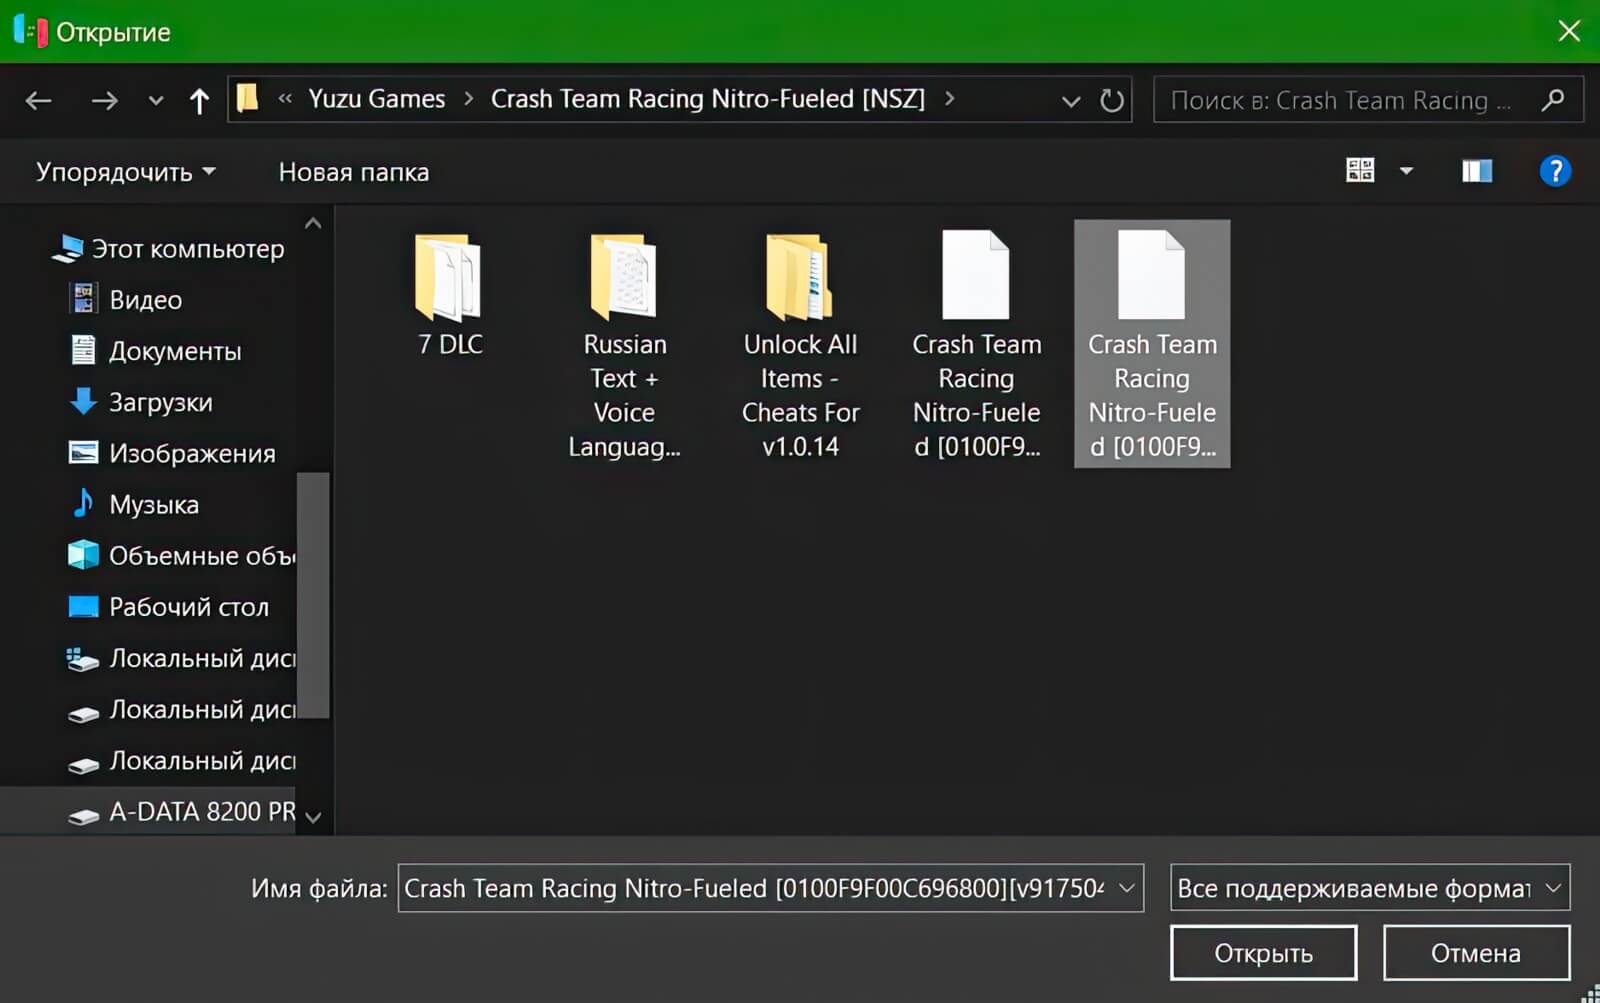Select the 7 DLC folder
Screen dimensions: 1600x1003
pos(449,295)
